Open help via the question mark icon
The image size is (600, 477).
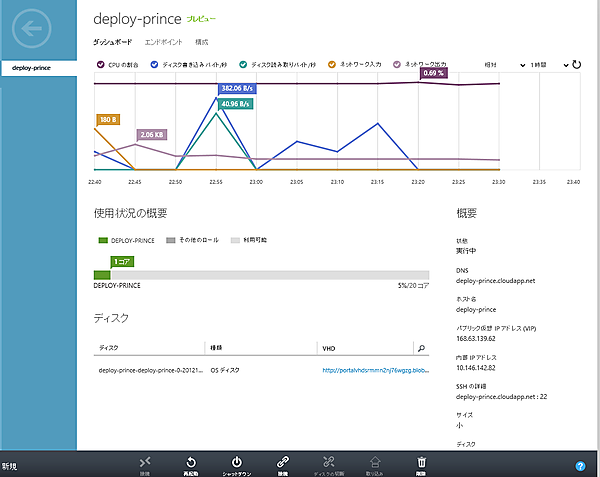coord(580,466)
